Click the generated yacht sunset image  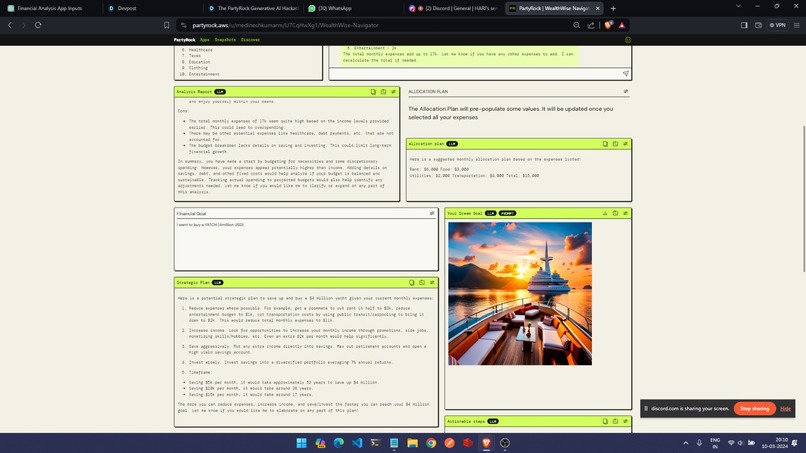pos(520,294)
